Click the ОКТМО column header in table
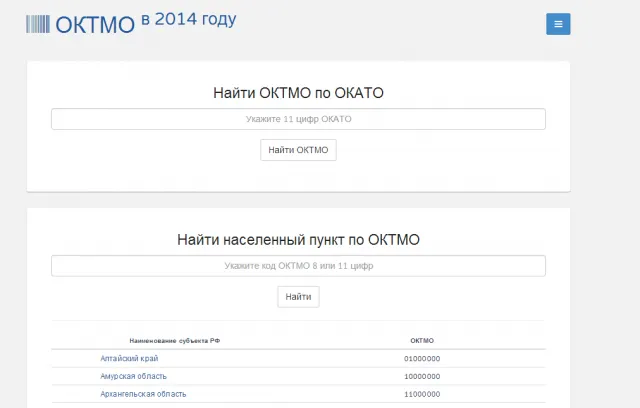Screen dimensions: 640x408 422,341
